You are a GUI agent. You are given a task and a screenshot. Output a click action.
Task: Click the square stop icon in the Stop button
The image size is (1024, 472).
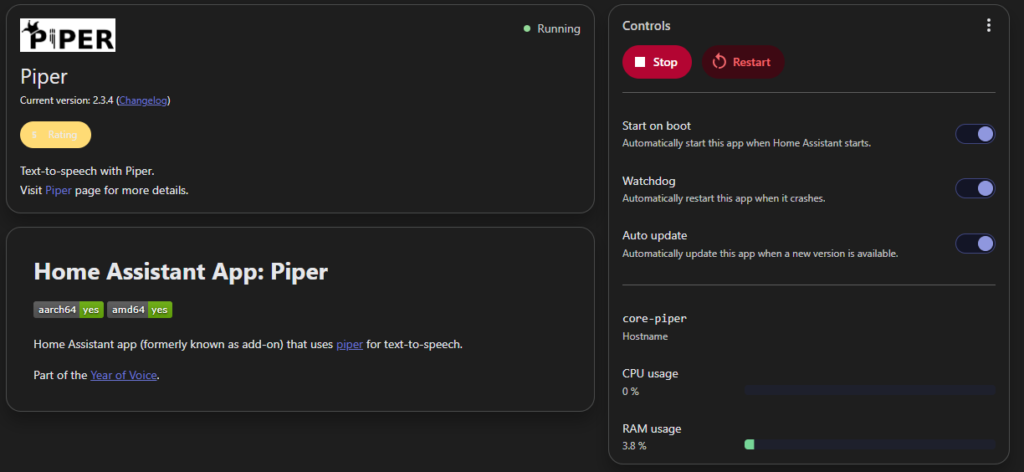click(x=640, y=62)
